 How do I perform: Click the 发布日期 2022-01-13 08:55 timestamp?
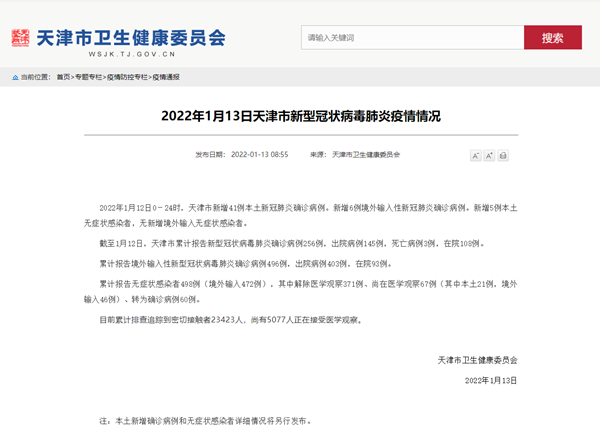coord(241,155)
